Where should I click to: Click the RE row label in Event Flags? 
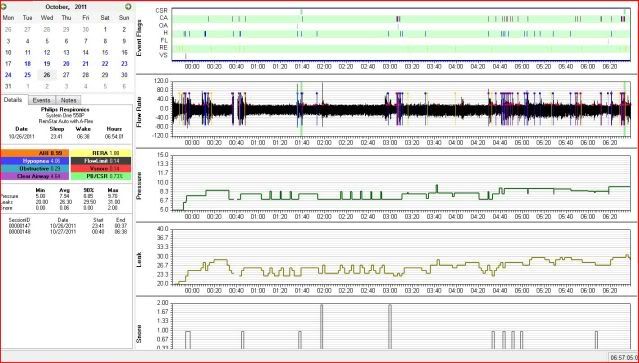[x=164, y=48]
